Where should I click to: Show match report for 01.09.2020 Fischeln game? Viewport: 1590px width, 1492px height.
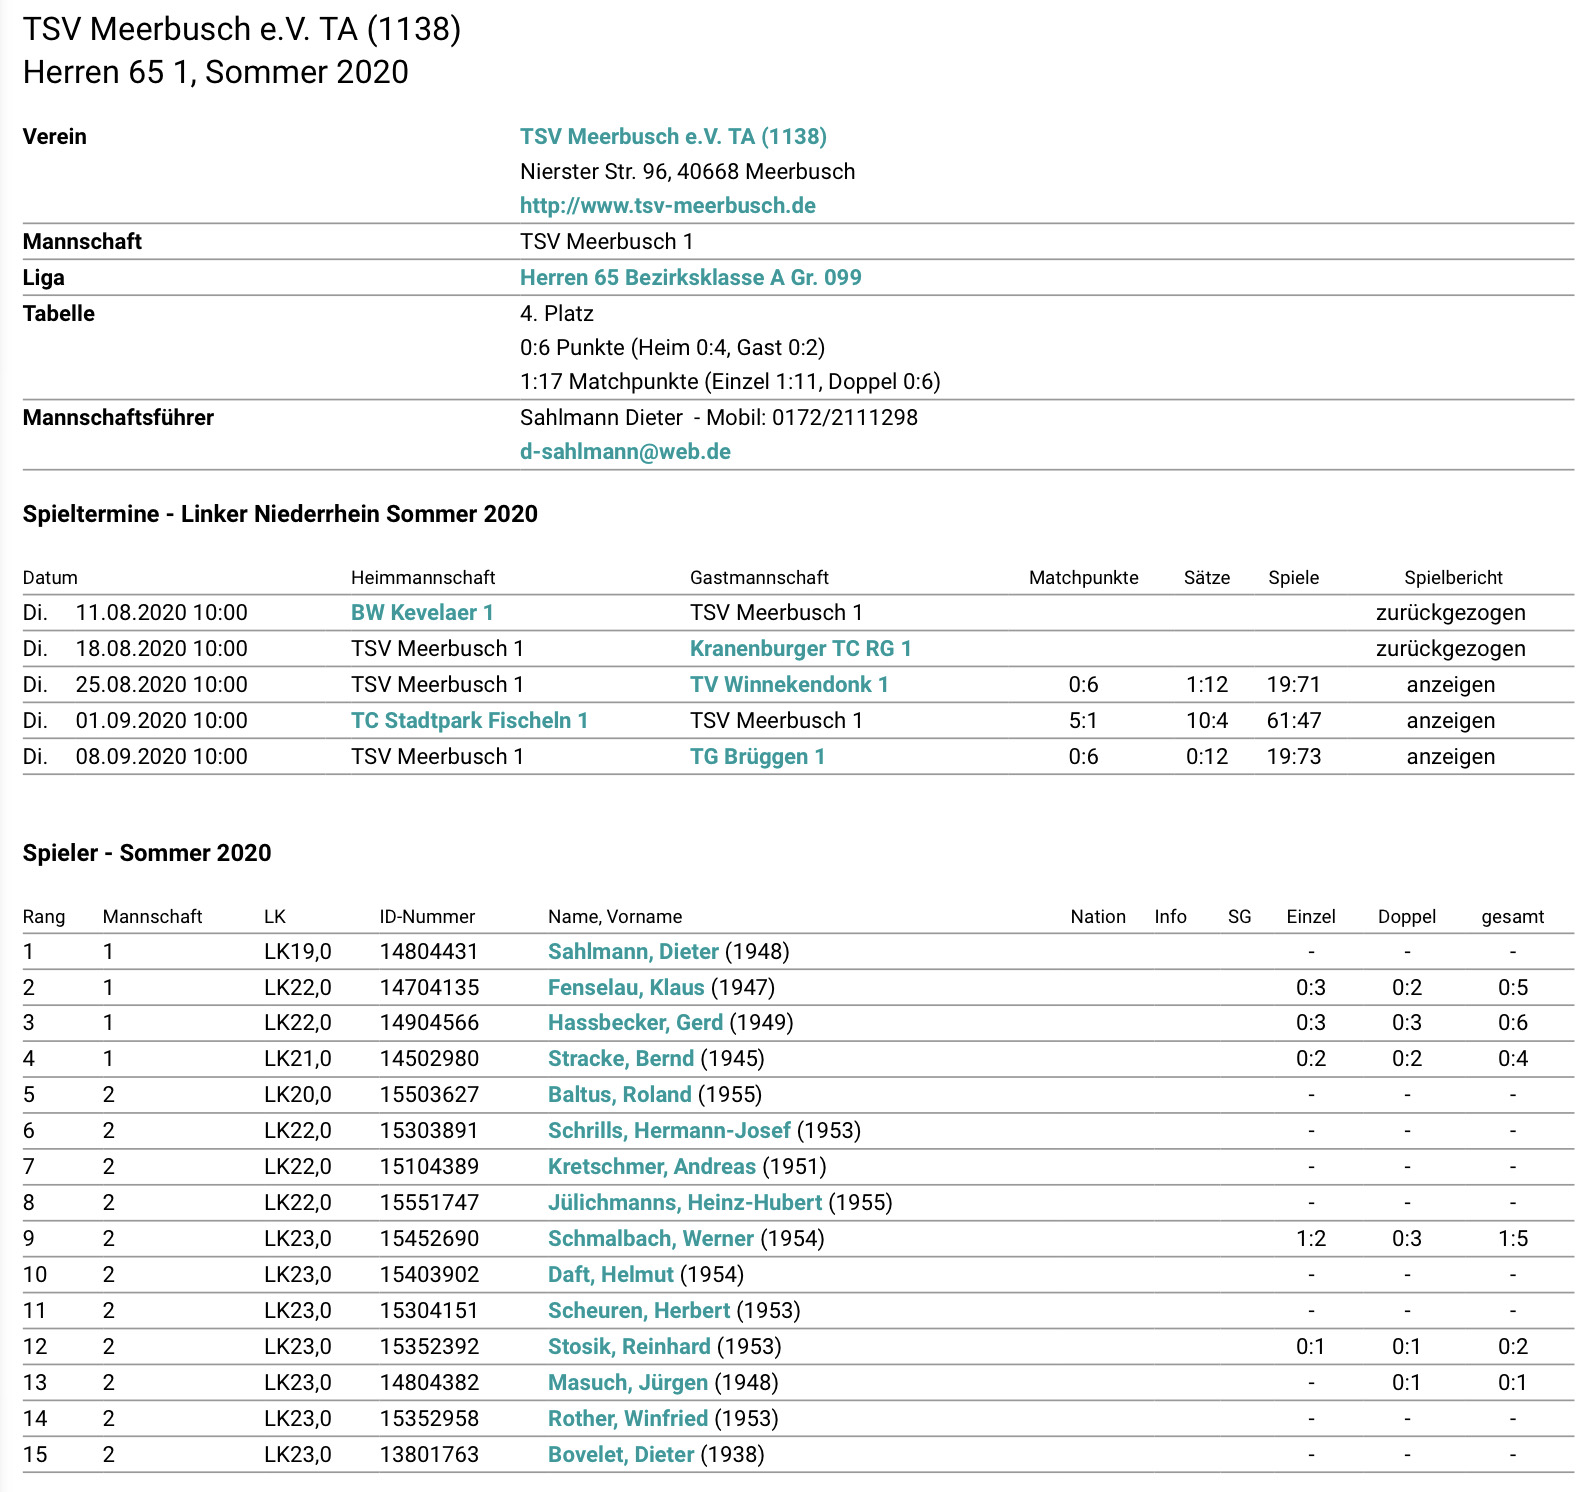pos(1450,720)
